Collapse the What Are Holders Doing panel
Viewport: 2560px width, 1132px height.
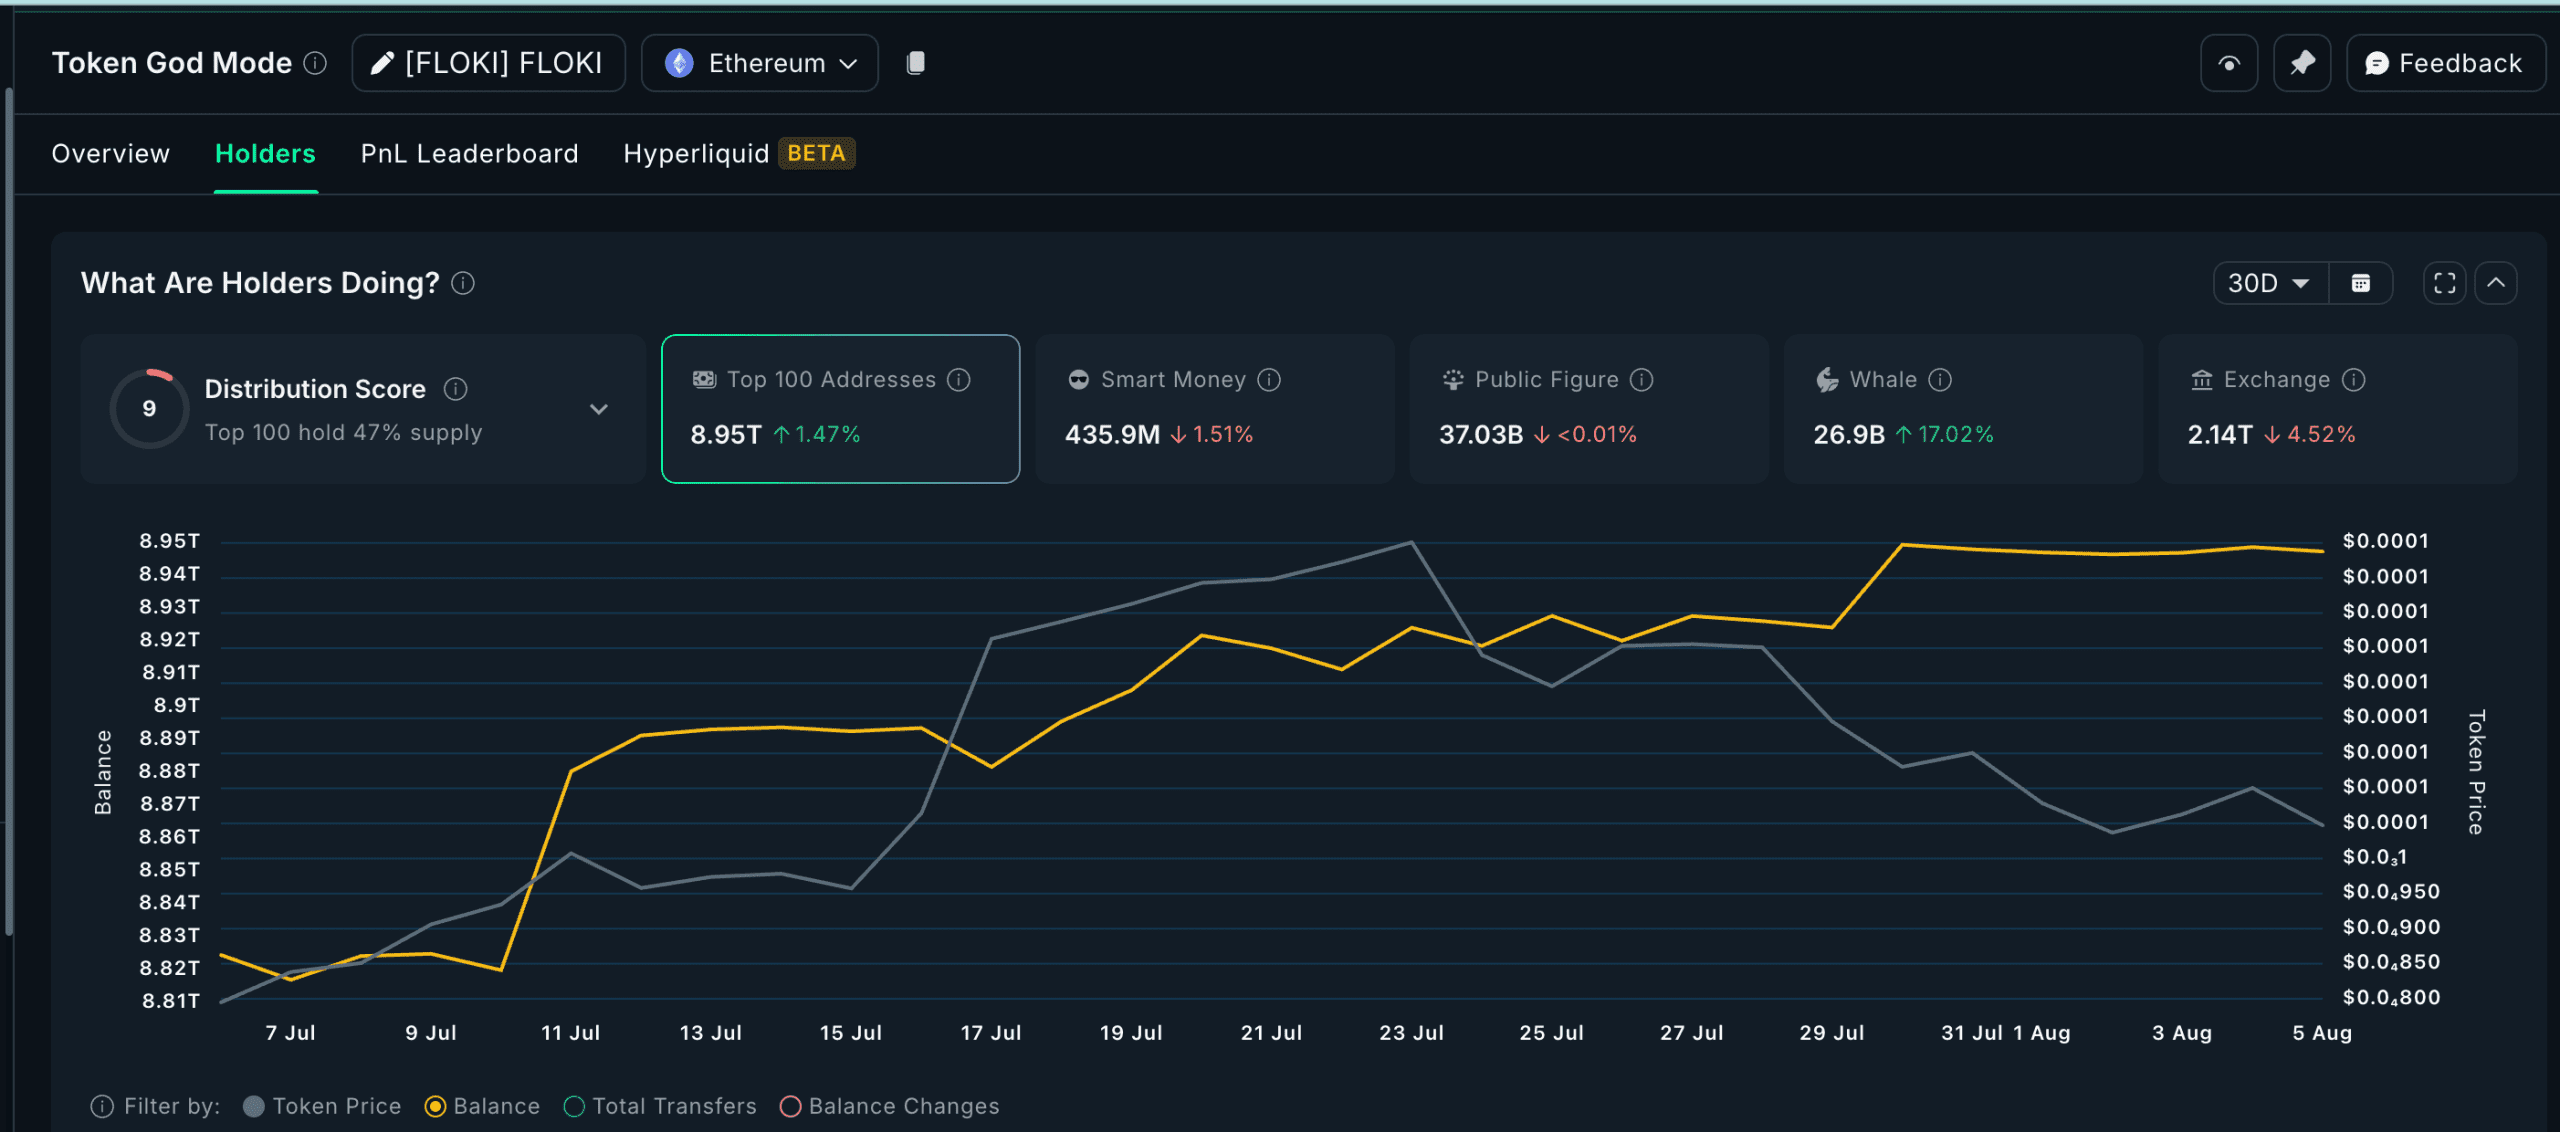click(2496, 283)
